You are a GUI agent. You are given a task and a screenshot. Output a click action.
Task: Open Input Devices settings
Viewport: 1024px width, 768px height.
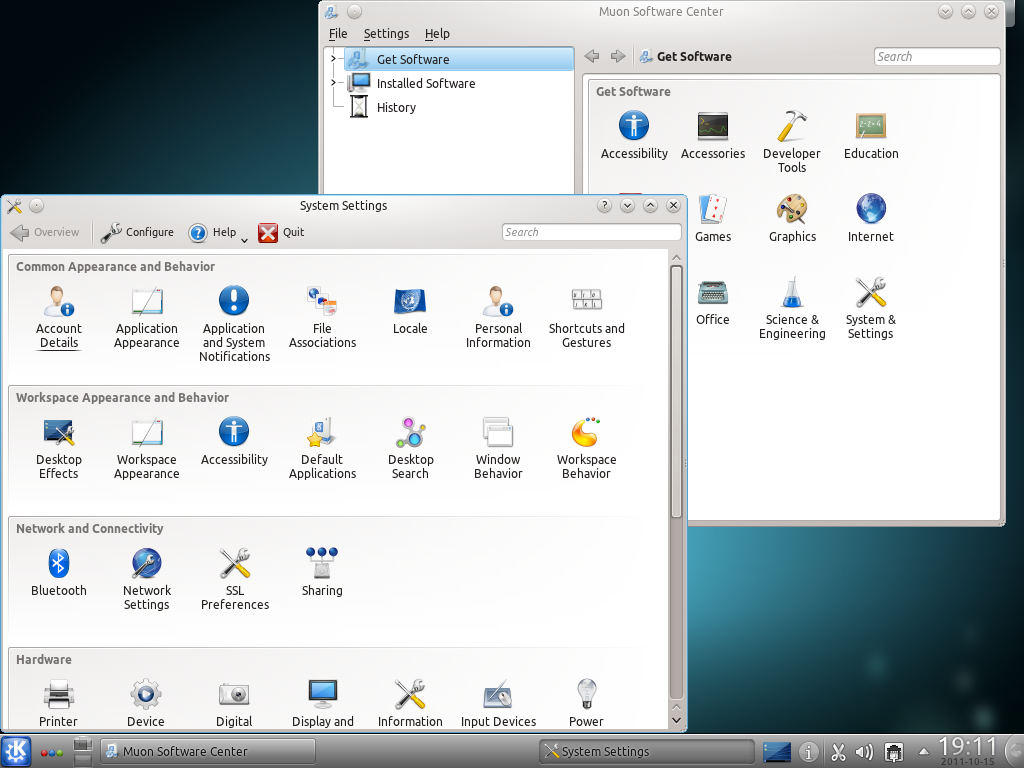(498, 703)
